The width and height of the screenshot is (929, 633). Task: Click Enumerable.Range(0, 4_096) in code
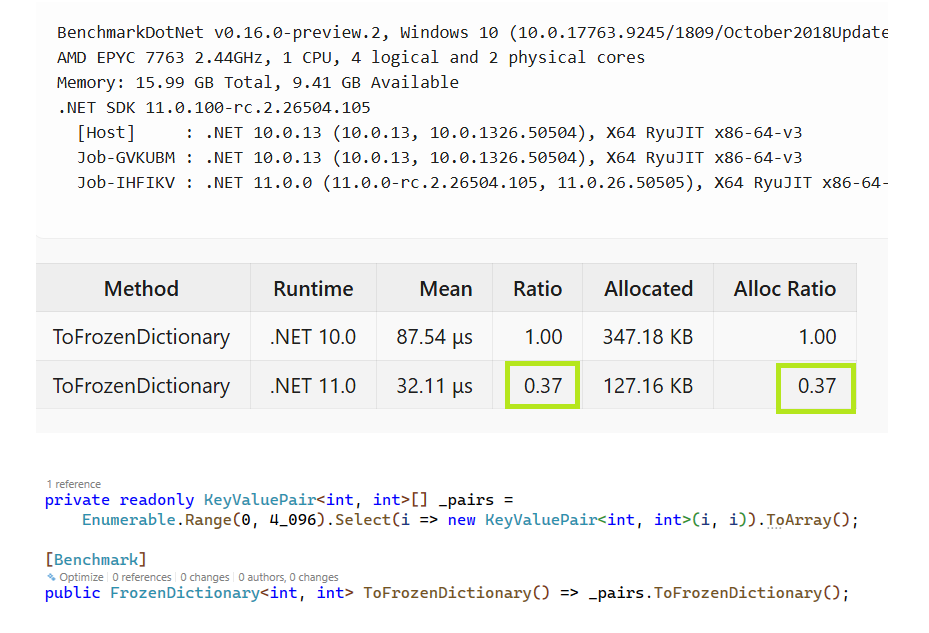(204, 520)
